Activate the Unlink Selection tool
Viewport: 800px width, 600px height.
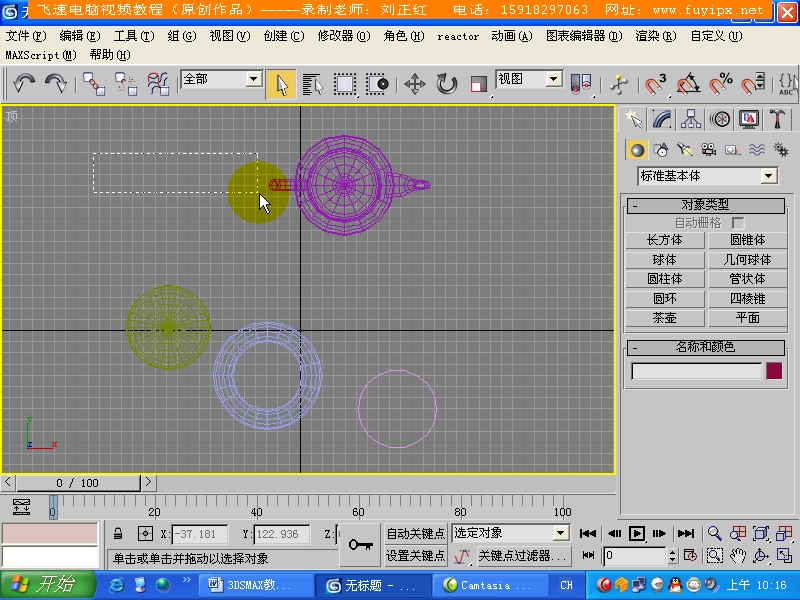(126, 84)
